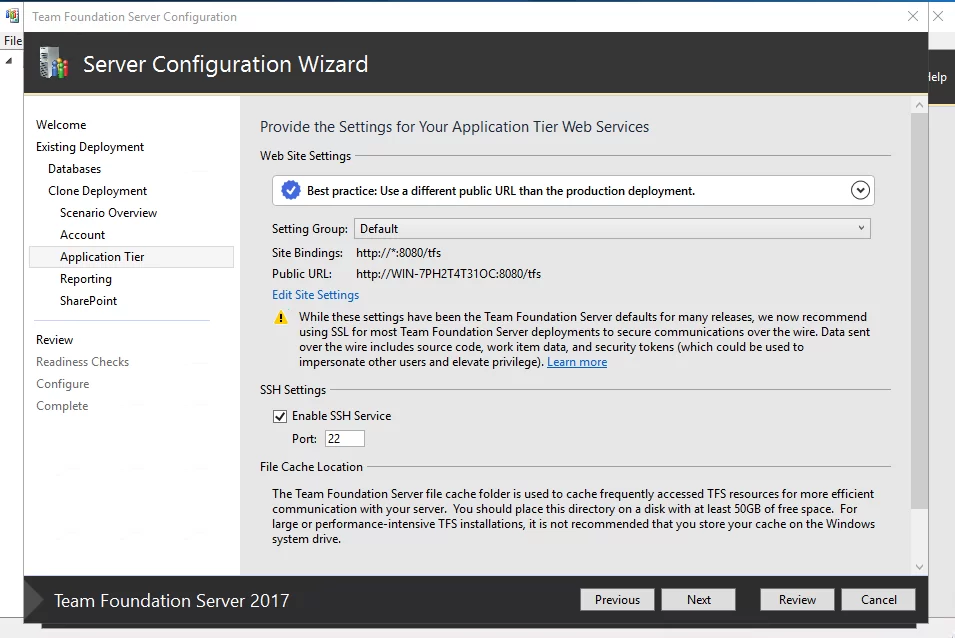Viewport: 955px width, 638px height.
Task: Go to the Welcome step
Action: (x=61, y=125)
